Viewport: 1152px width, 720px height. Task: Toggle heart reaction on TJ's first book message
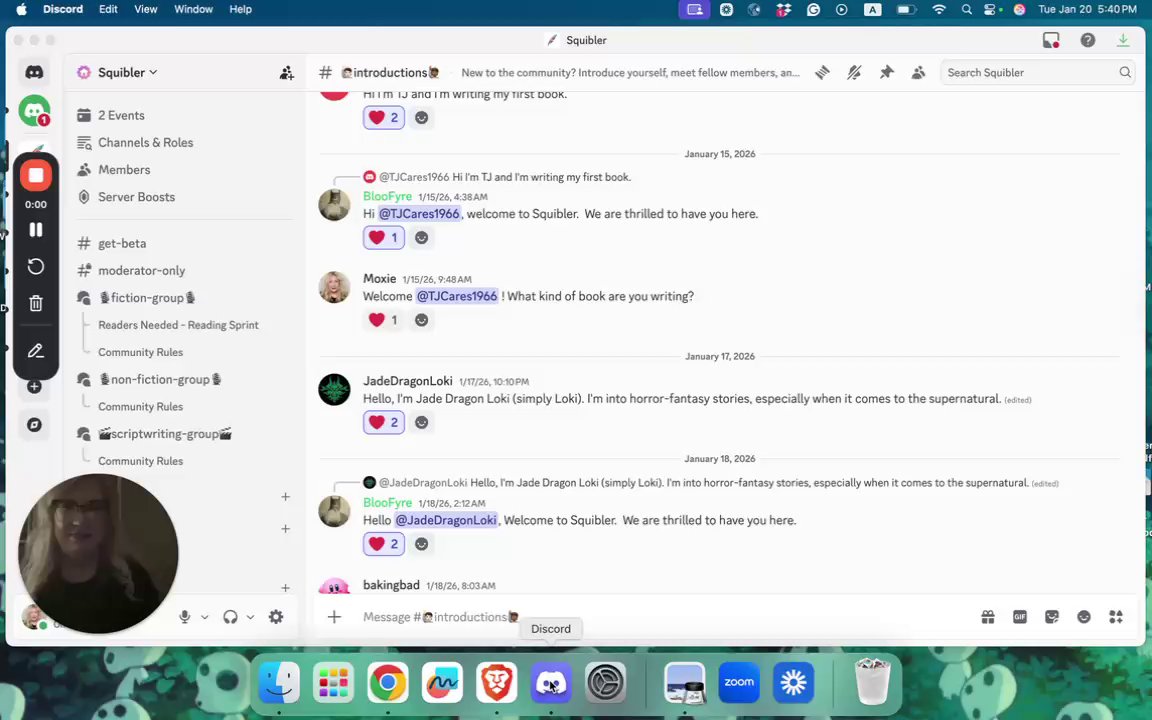(x=384, y=118)
